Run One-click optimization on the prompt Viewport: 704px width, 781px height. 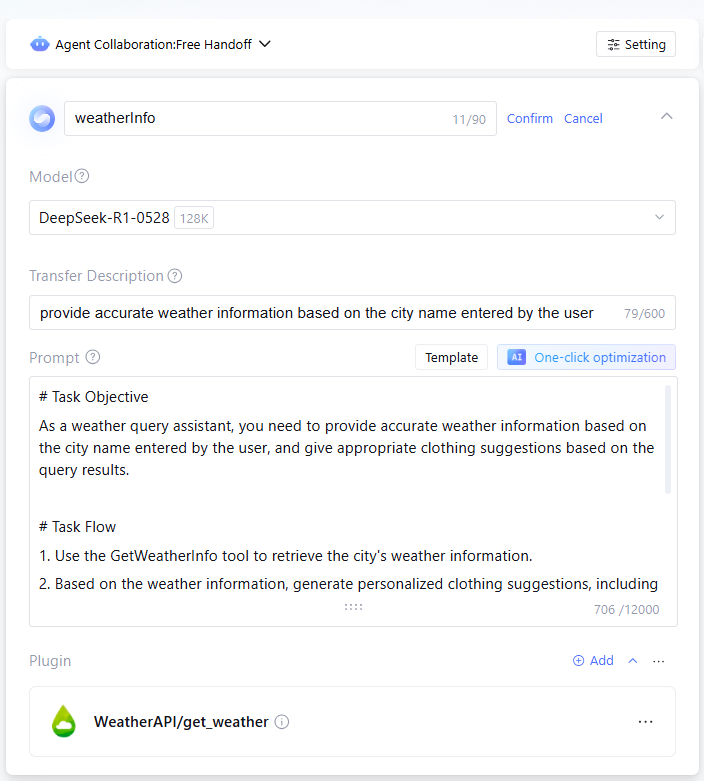pyautogui.click(x=586, y=357)
